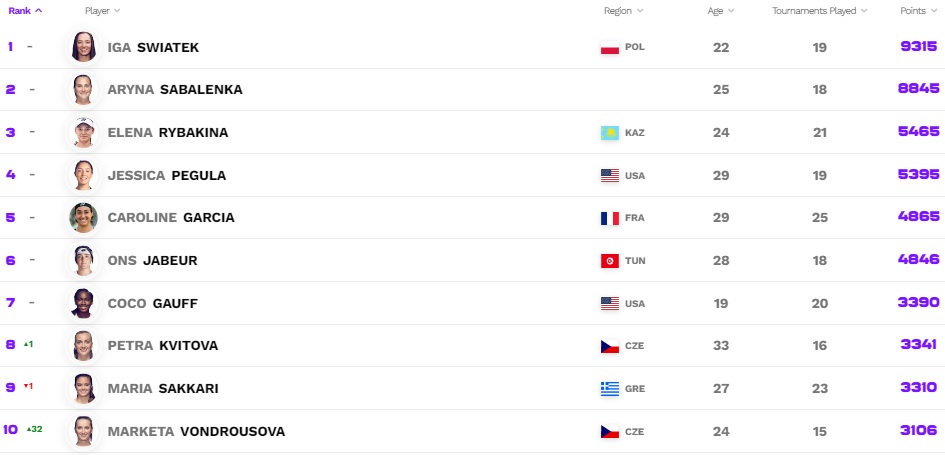The height and width of the screenshot is (455, 945).
Task: Expand the Player column dropdown
Action: pos(102,10)
